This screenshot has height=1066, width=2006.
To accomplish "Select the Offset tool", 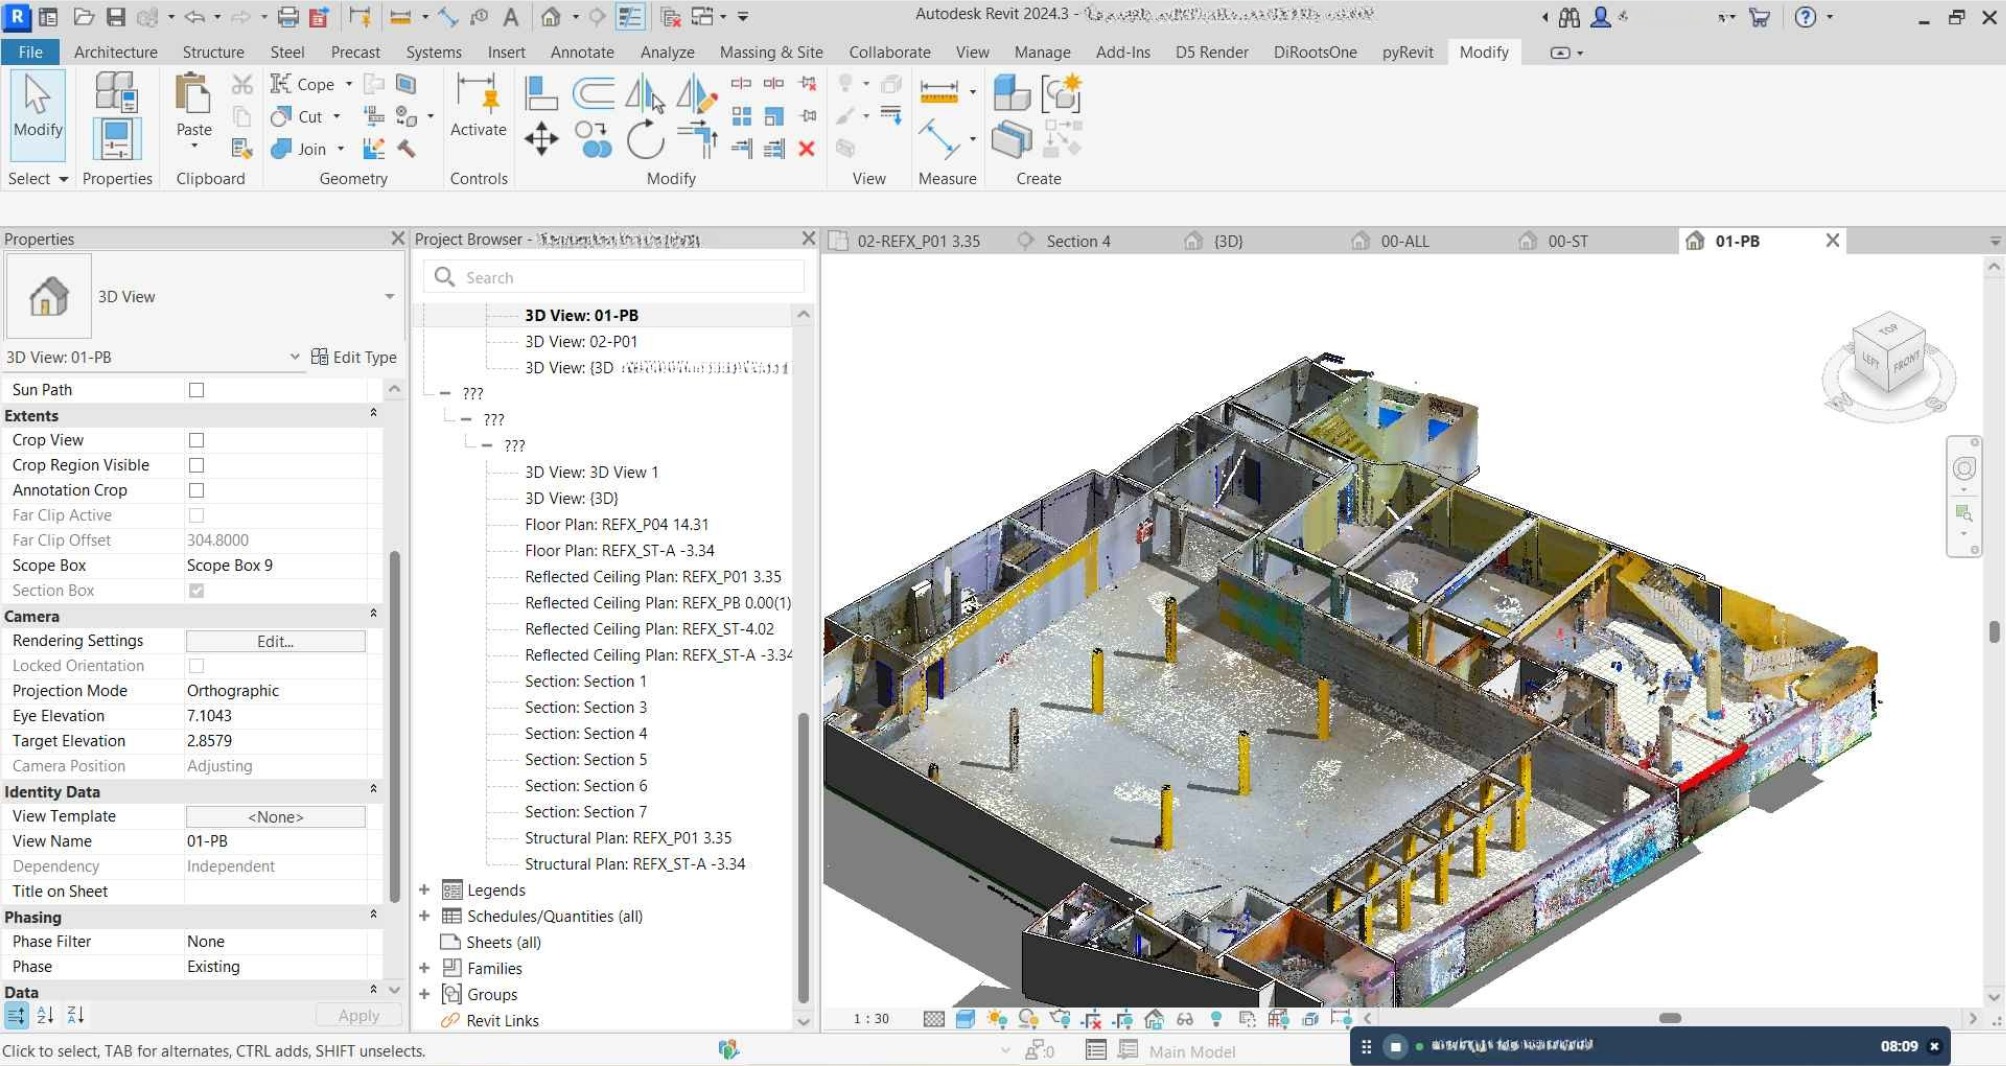I will point(593,93).
